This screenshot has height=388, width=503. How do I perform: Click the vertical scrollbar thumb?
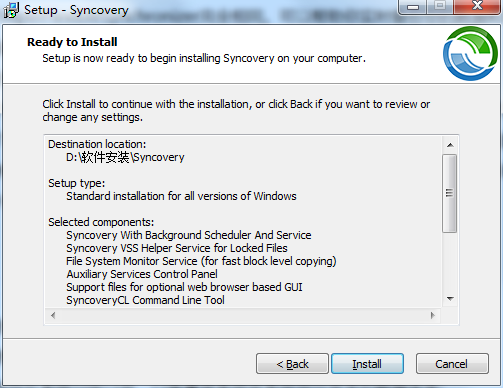pos(450,193)
